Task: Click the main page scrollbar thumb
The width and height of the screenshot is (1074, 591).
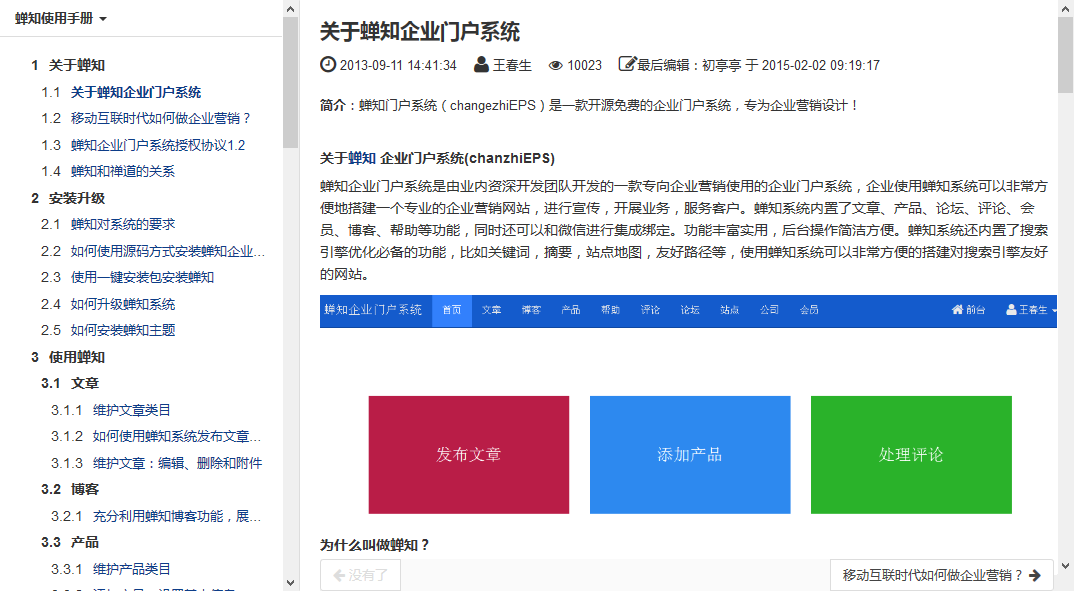Action: 1066,53
